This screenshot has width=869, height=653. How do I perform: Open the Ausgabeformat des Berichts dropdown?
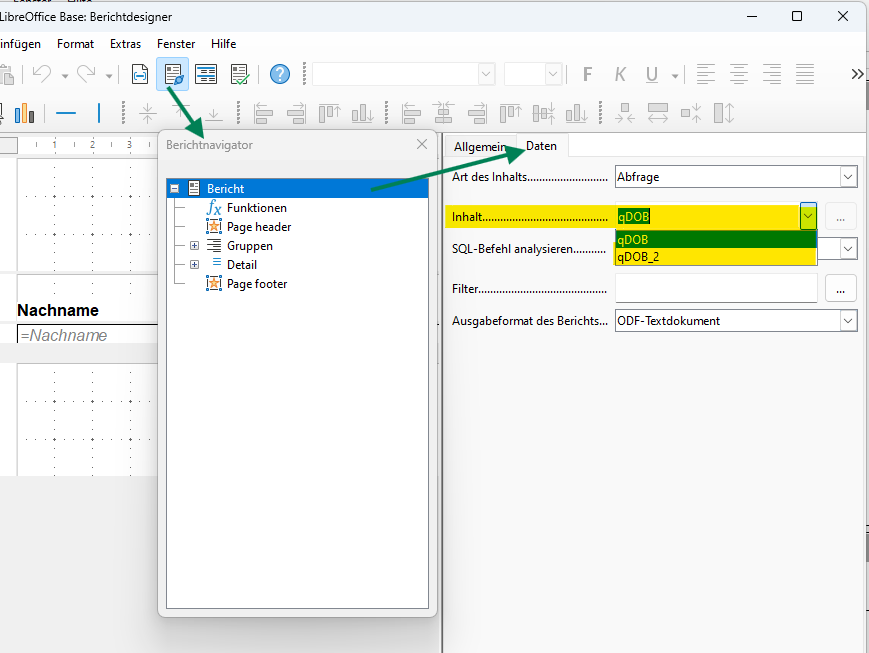tap(848, 321)
